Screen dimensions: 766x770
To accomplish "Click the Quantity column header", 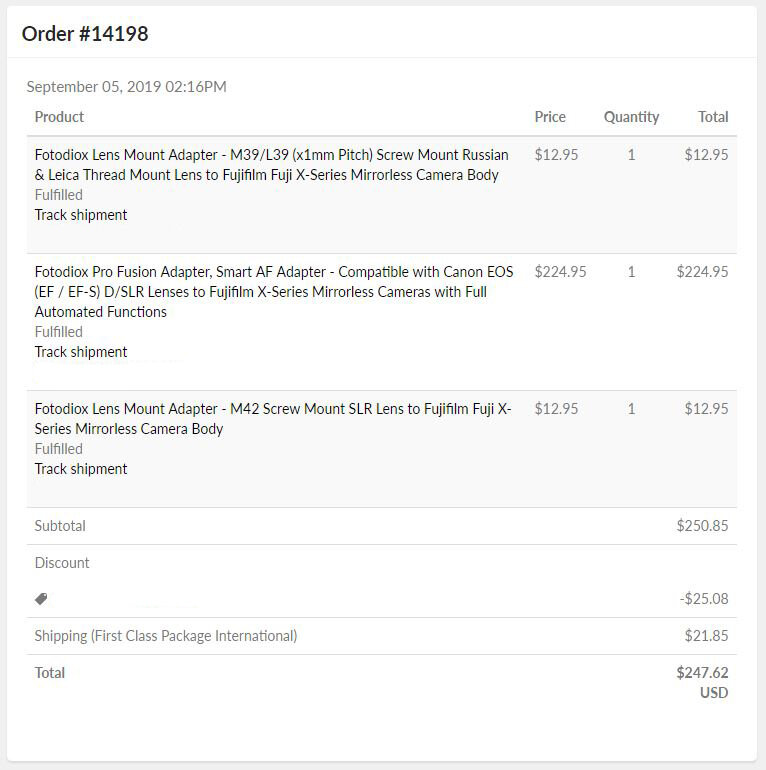I will point(631,117).
